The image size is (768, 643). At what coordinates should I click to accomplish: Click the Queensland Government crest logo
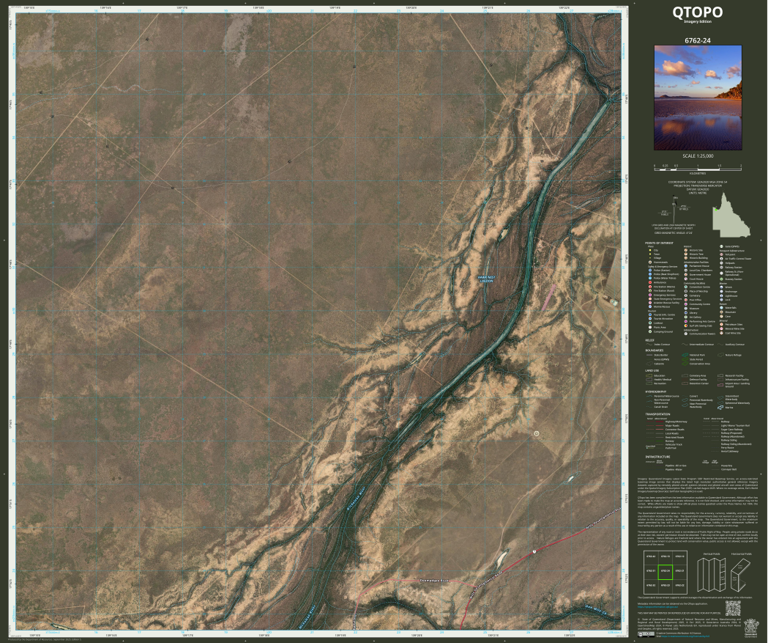(750, 628)
